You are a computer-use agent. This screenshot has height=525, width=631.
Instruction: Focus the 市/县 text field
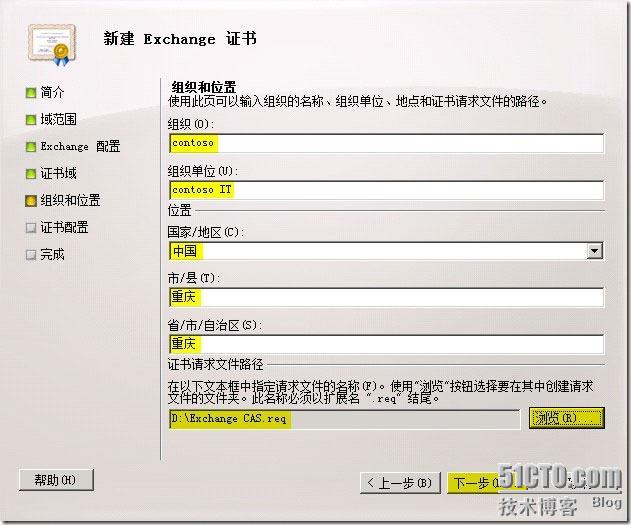(386, 298)
